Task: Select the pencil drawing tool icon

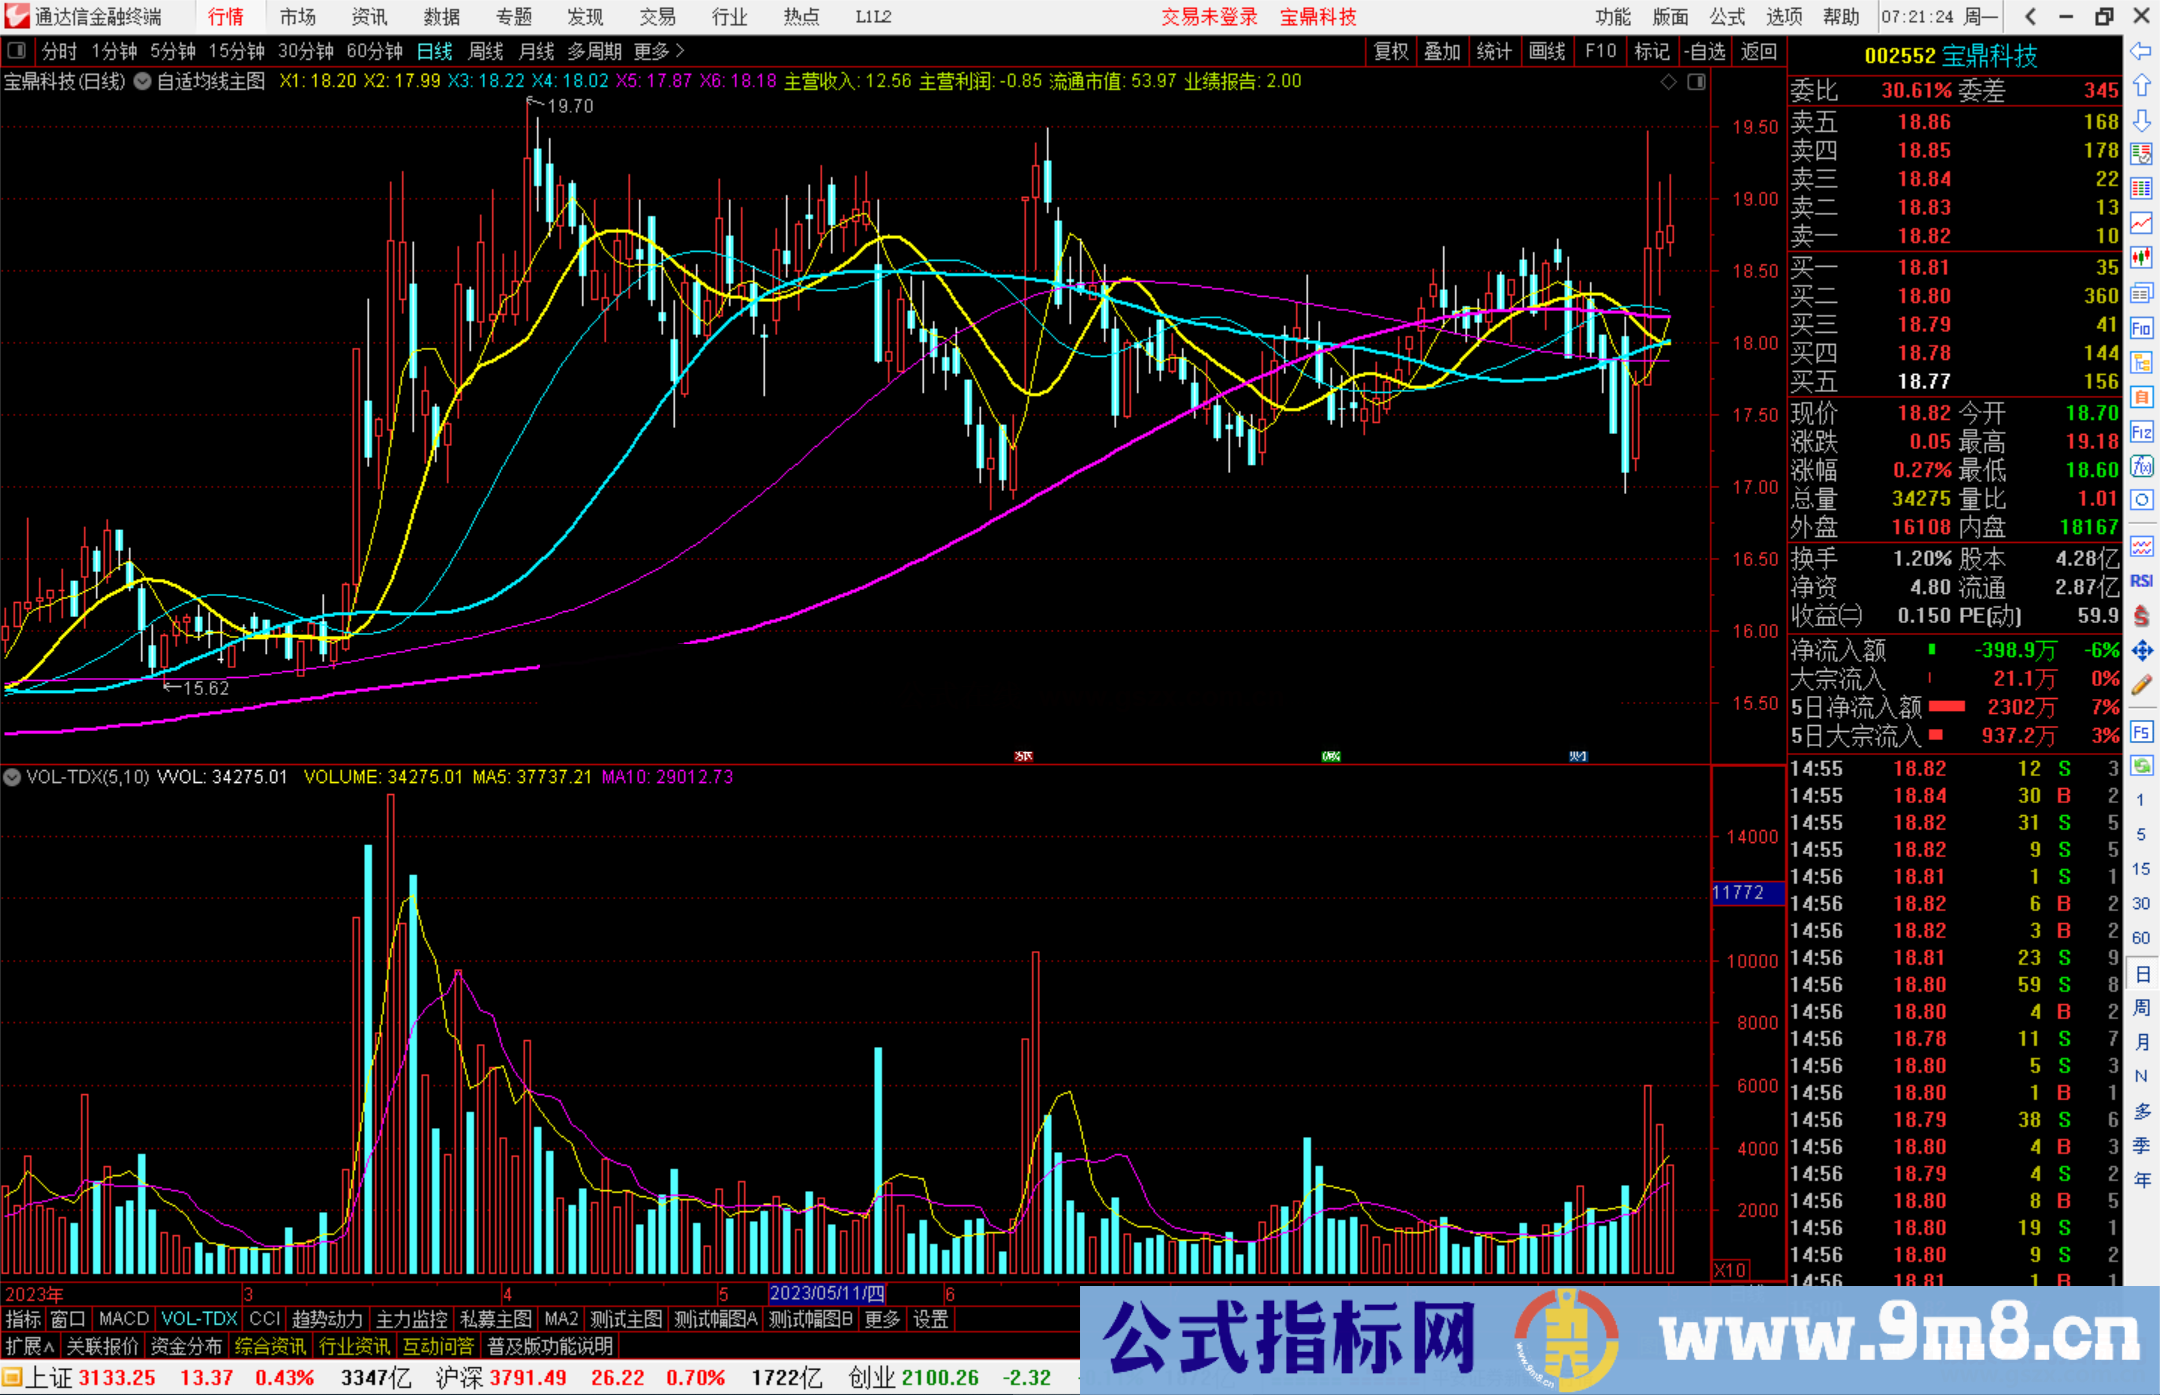Action: coord(2141,686)
